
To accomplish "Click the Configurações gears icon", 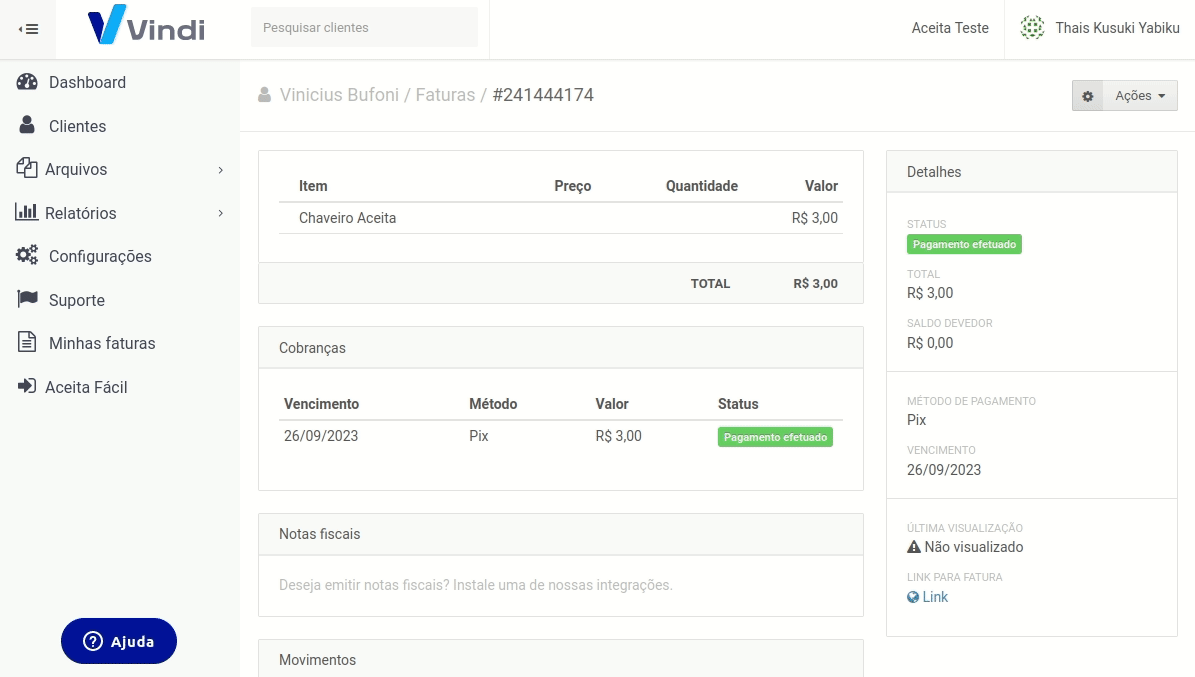I will (x=27, y=255).
